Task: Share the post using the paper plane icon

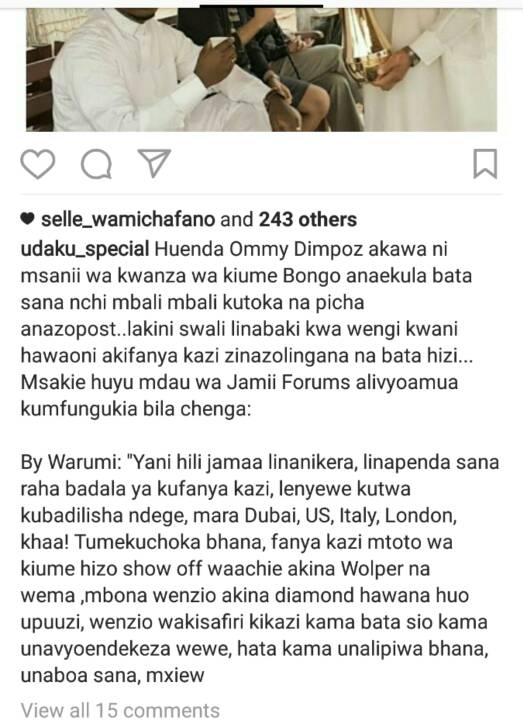Action: coord(155,163)
